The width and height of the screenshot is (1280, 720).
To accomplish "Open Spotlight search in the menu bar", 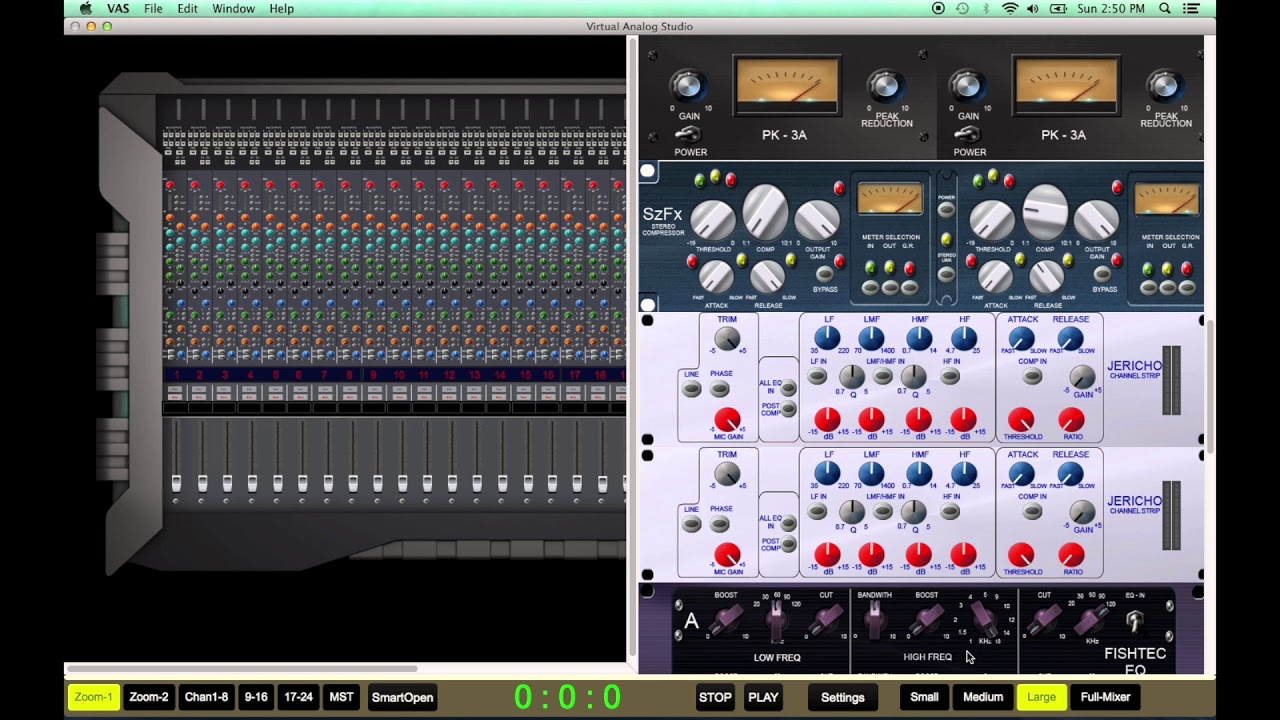I will [x=1165, y=9].
